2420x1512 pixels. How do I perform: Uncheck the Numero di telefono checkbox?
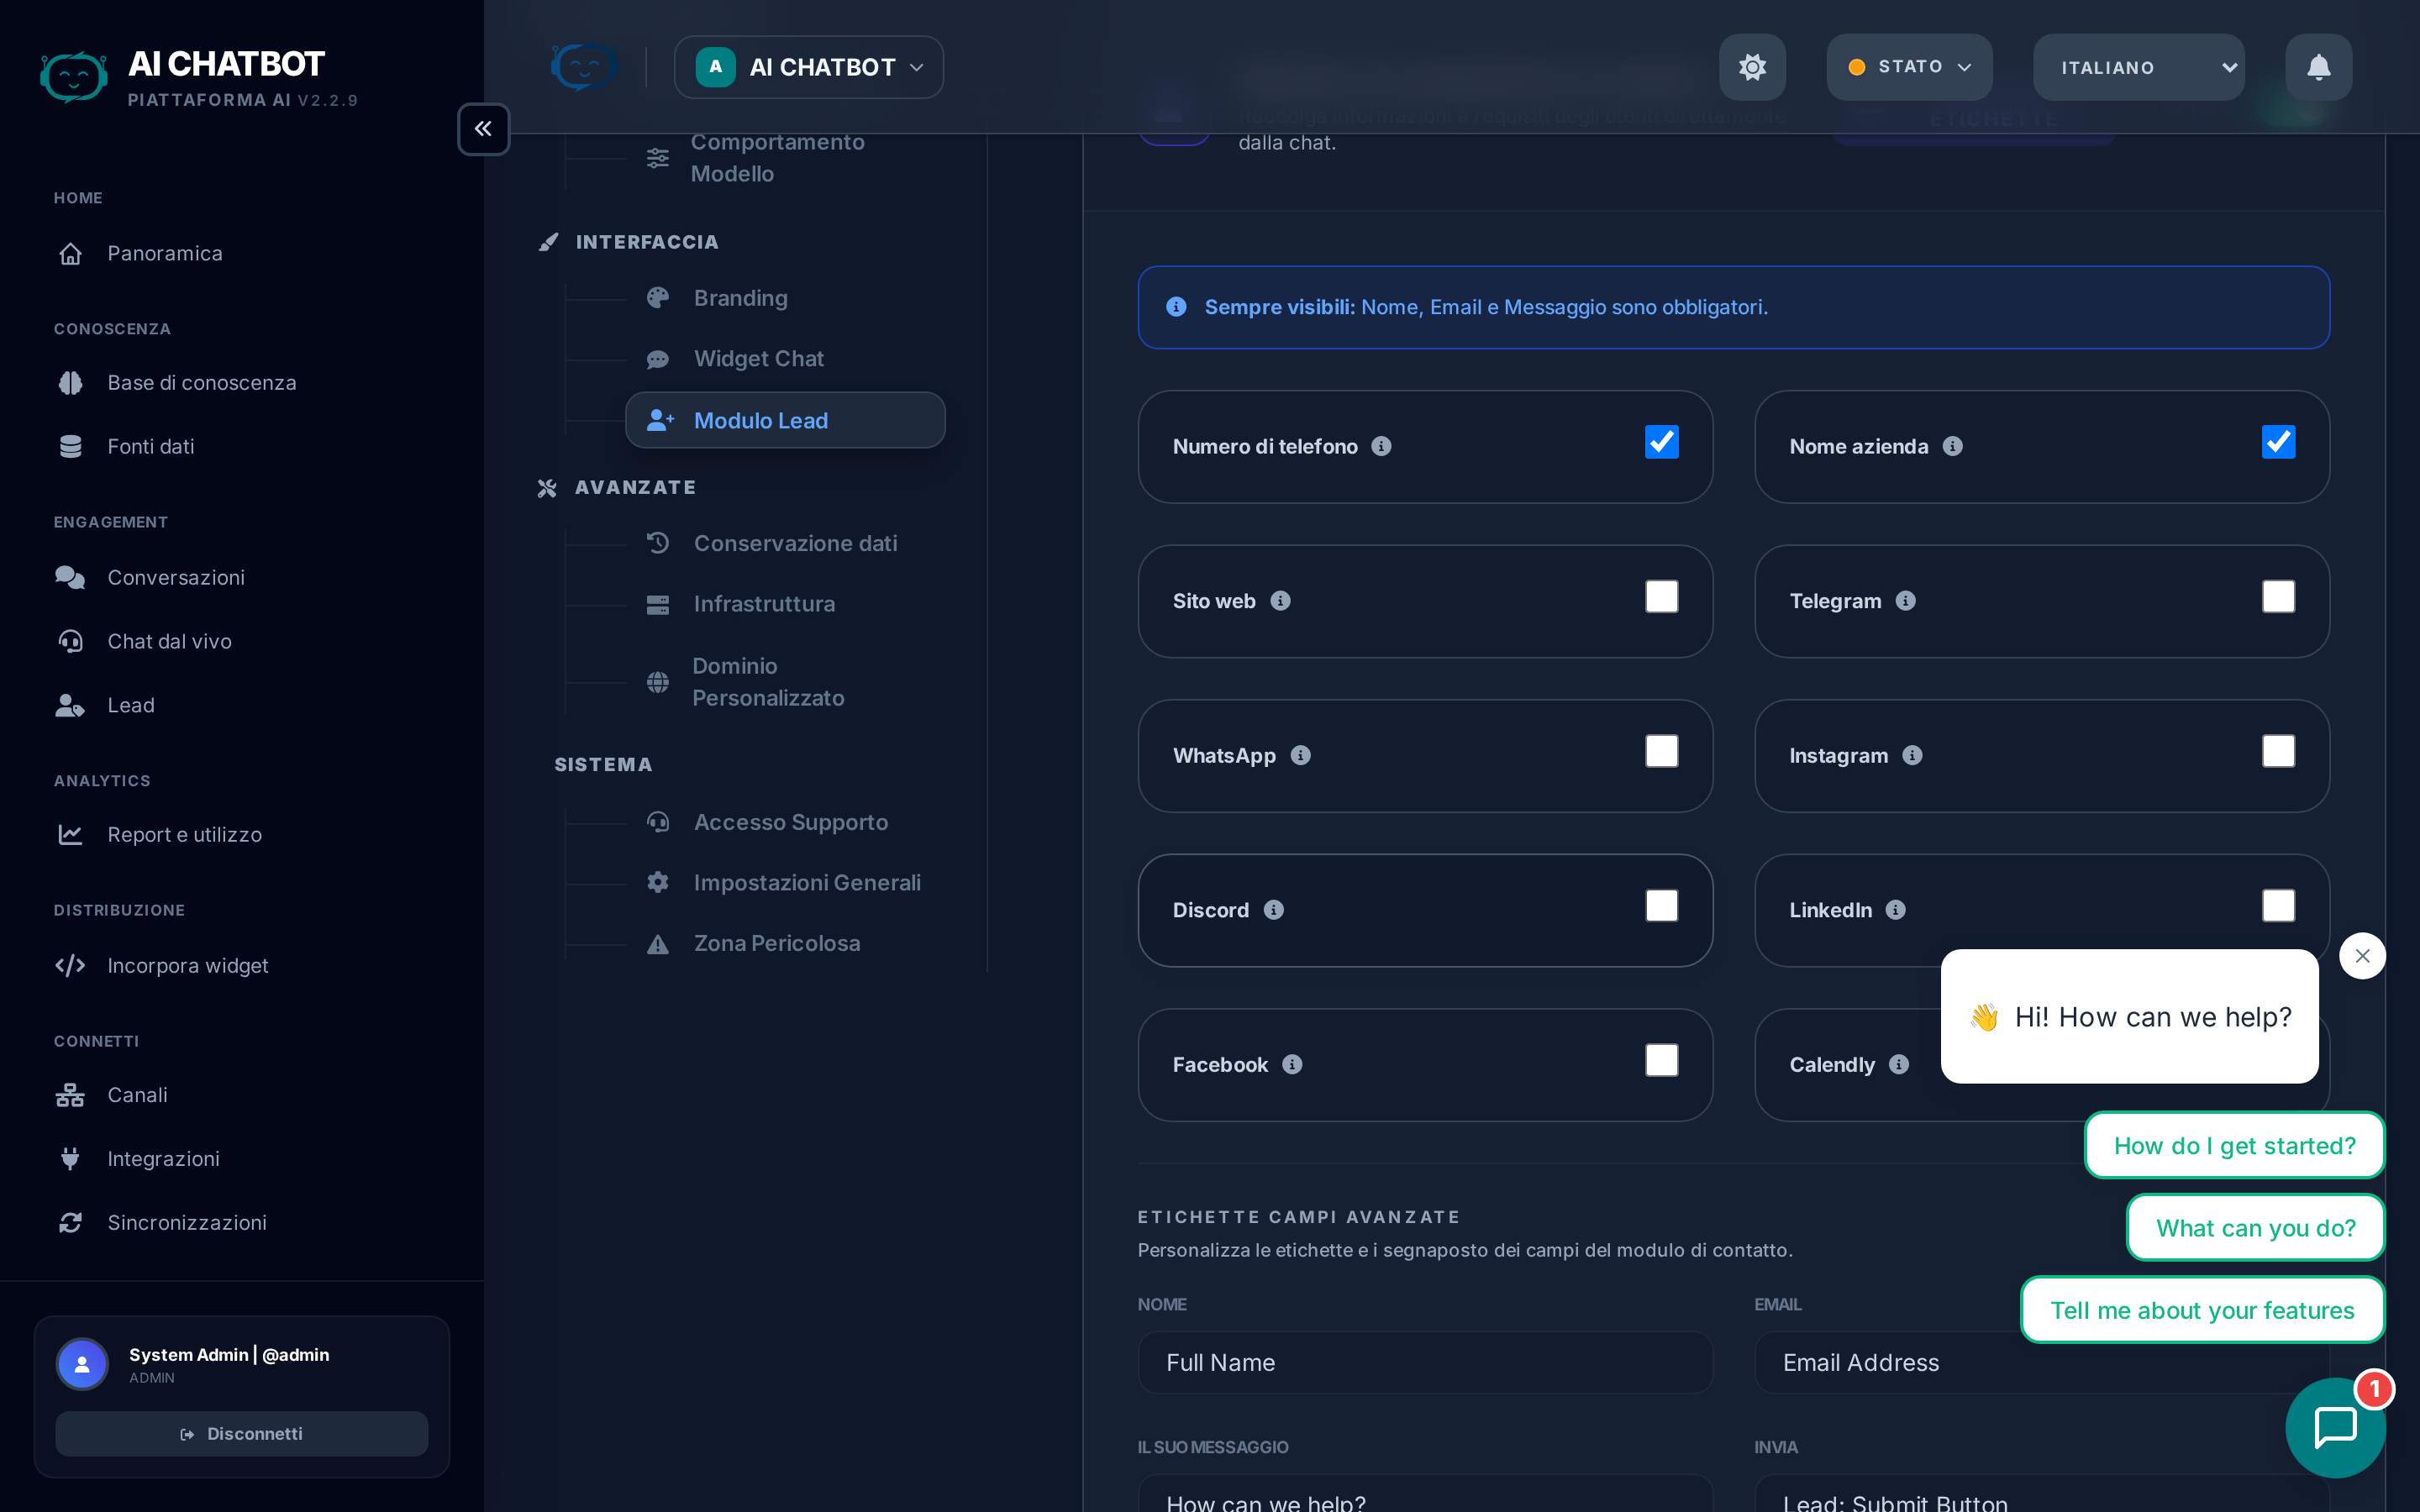1661,442
